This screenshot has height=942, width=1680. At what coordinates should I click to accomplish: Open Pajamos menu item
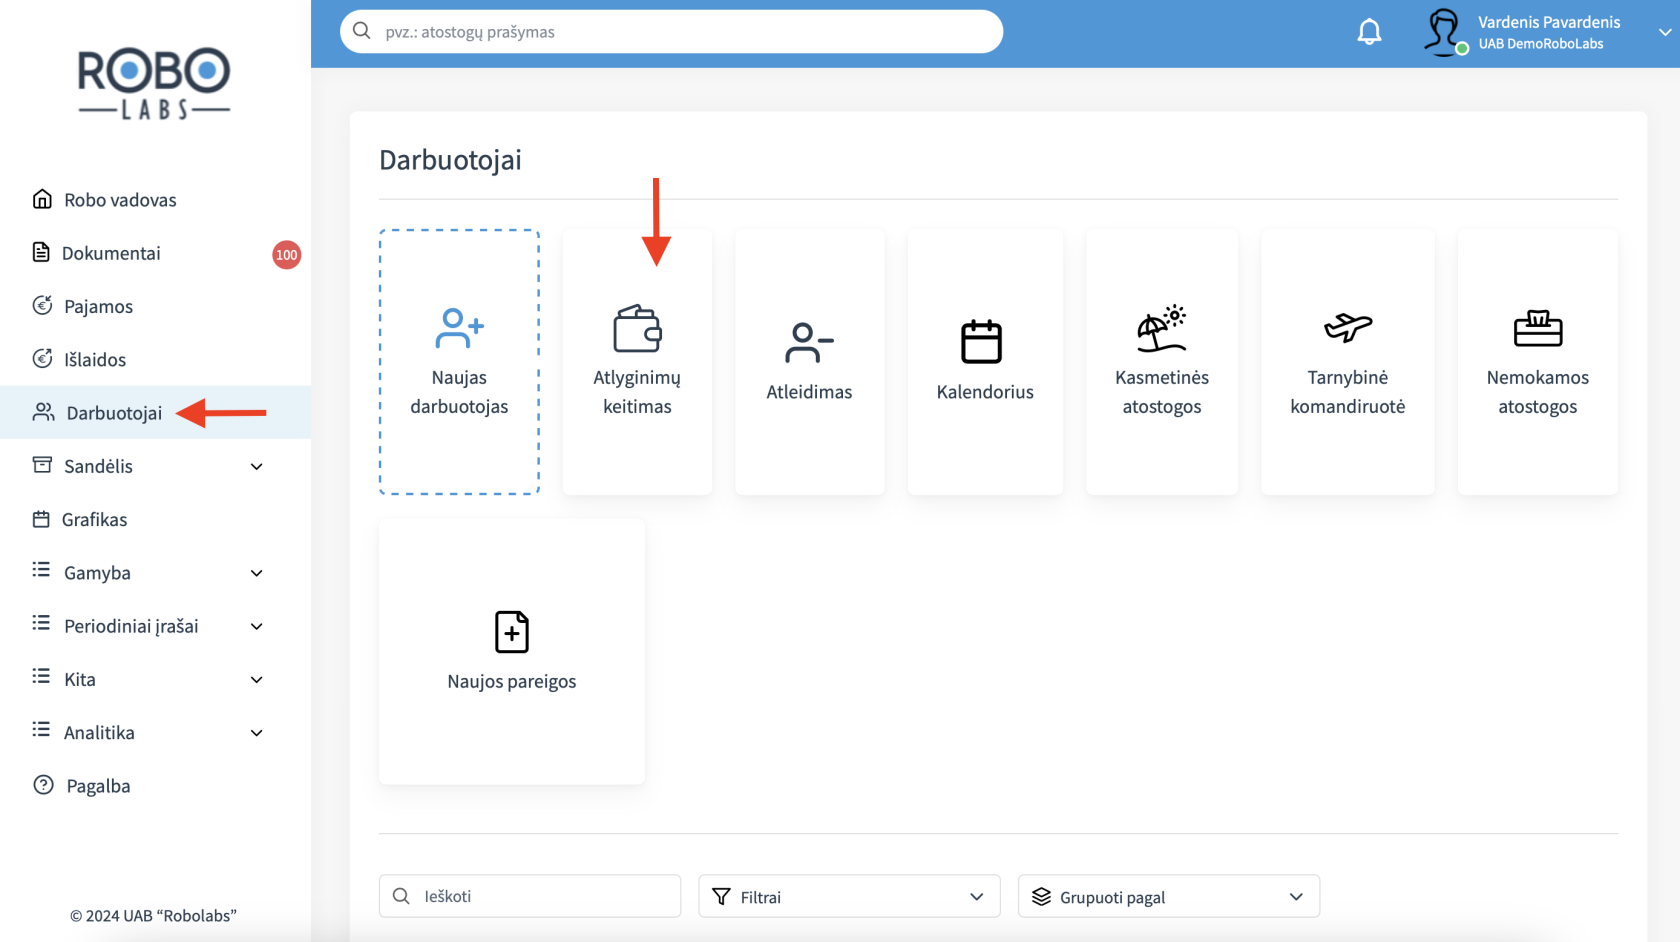click(155, 306)
